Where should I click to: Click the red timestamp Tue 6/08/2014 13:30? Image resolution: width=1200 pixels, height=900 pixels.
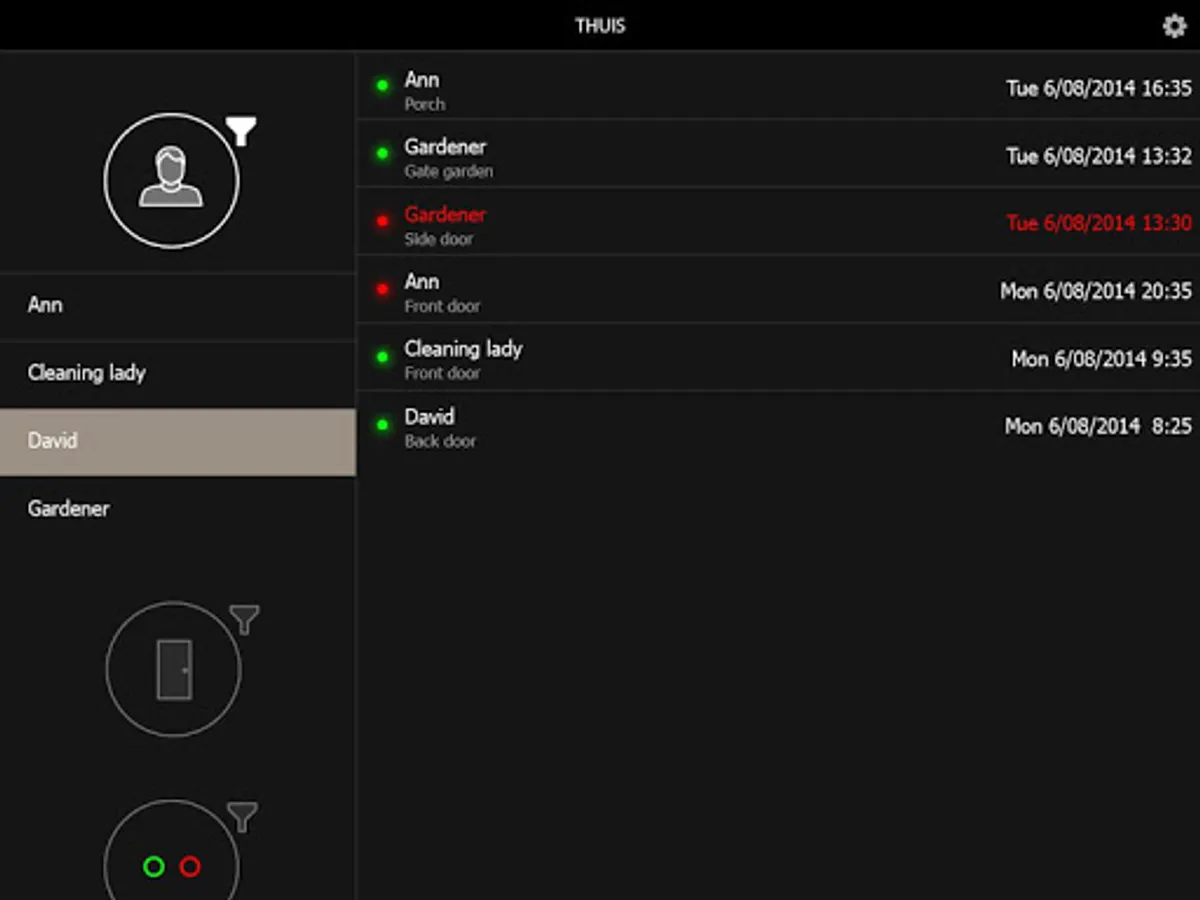coord(1099,223)
